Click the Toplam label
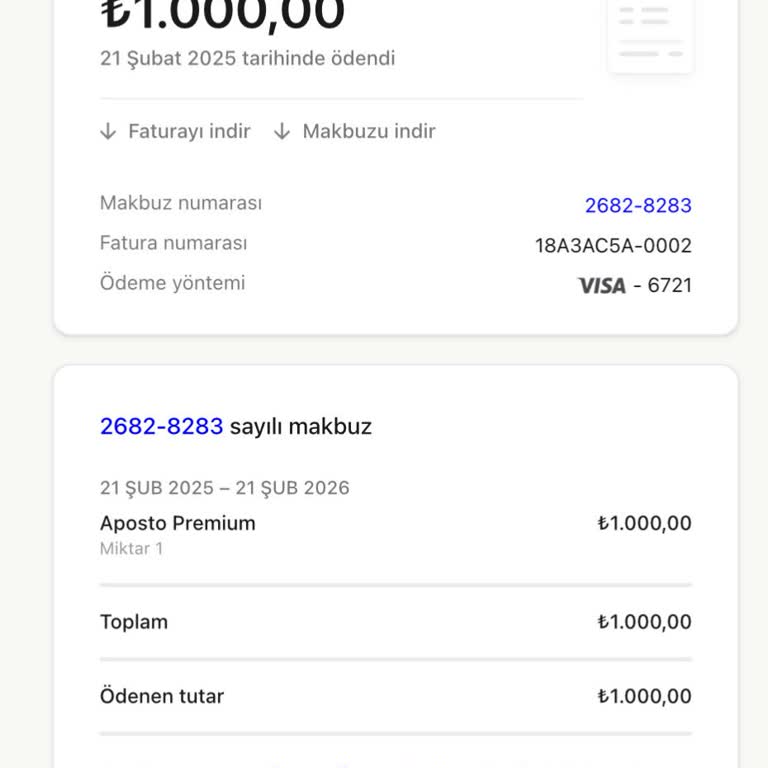The width and height of the screenshot is (768, 768). pyautogui.click(x=134, y=622)
